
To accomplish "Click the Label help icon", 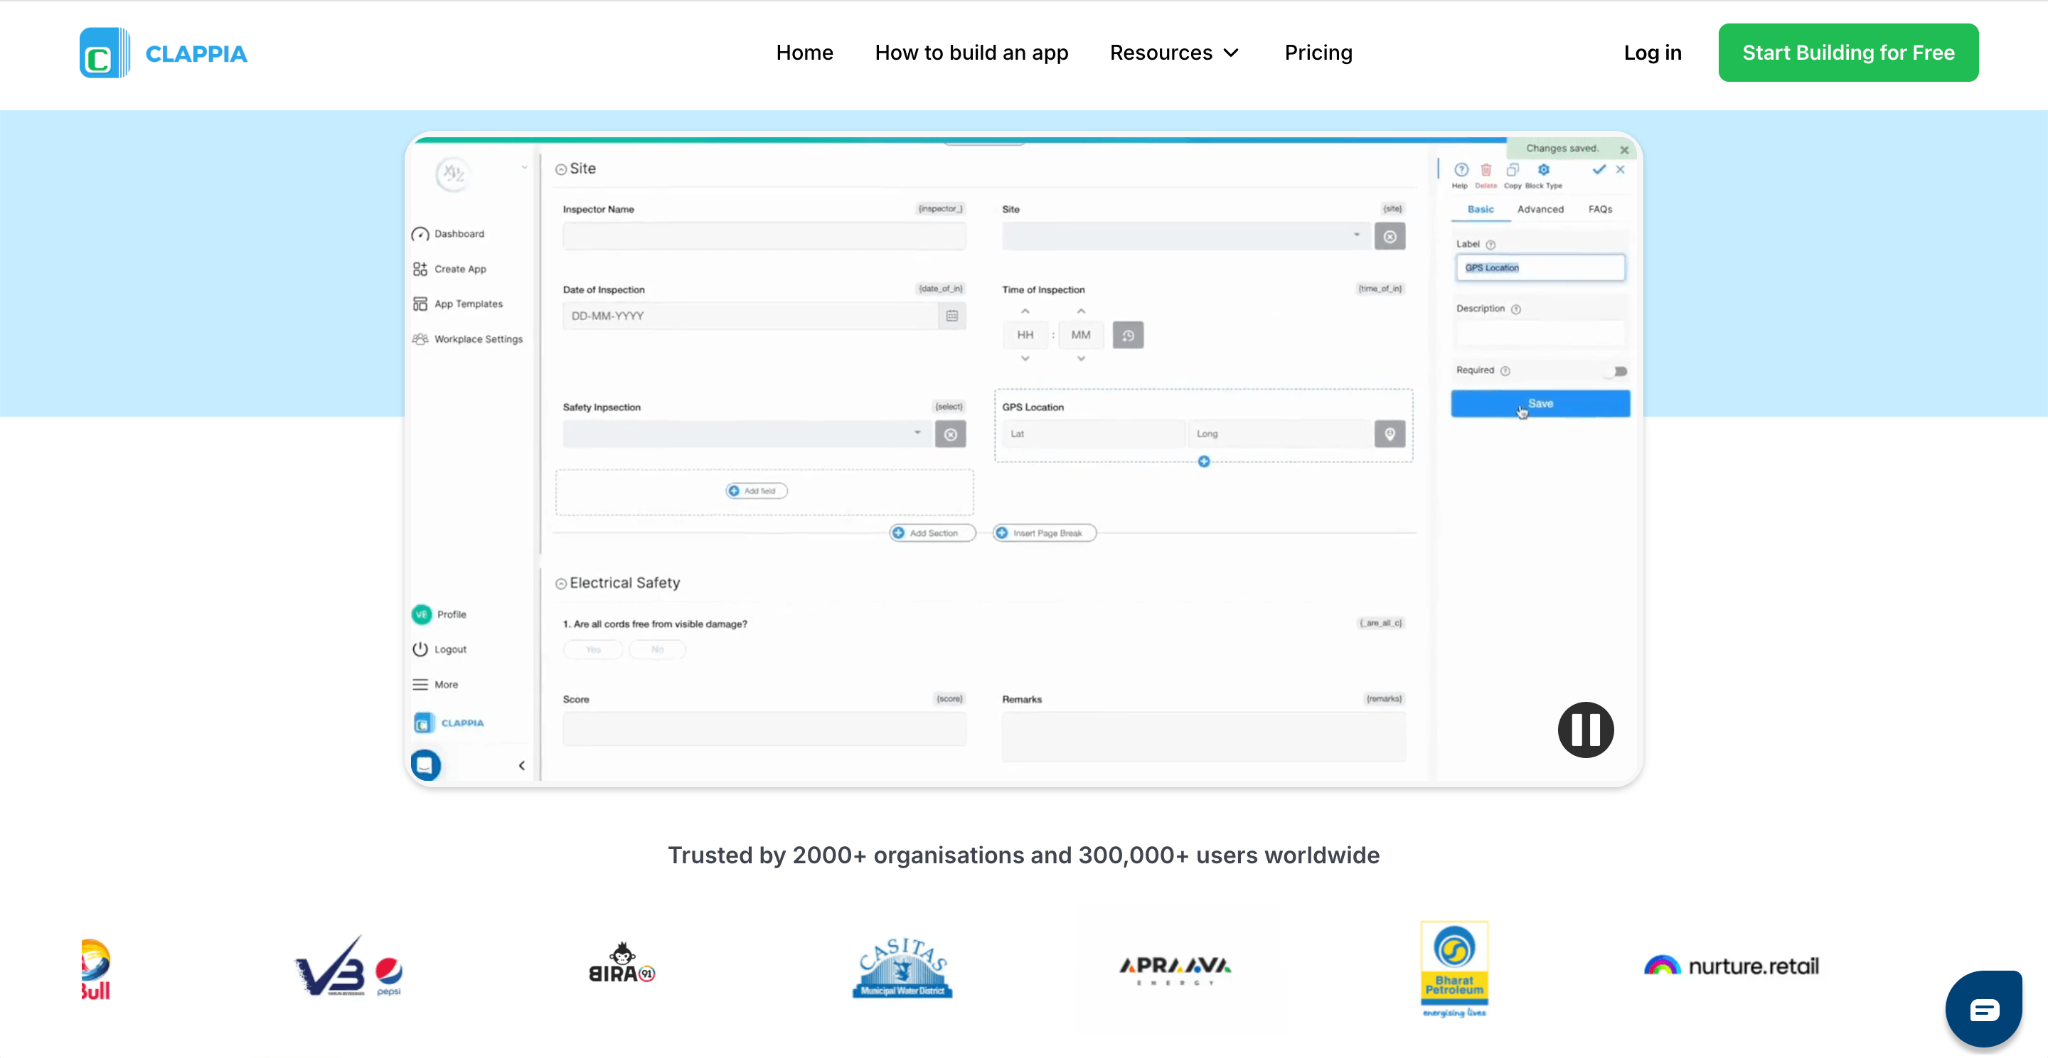I will pyautogui.click(x=1491, y=245).
